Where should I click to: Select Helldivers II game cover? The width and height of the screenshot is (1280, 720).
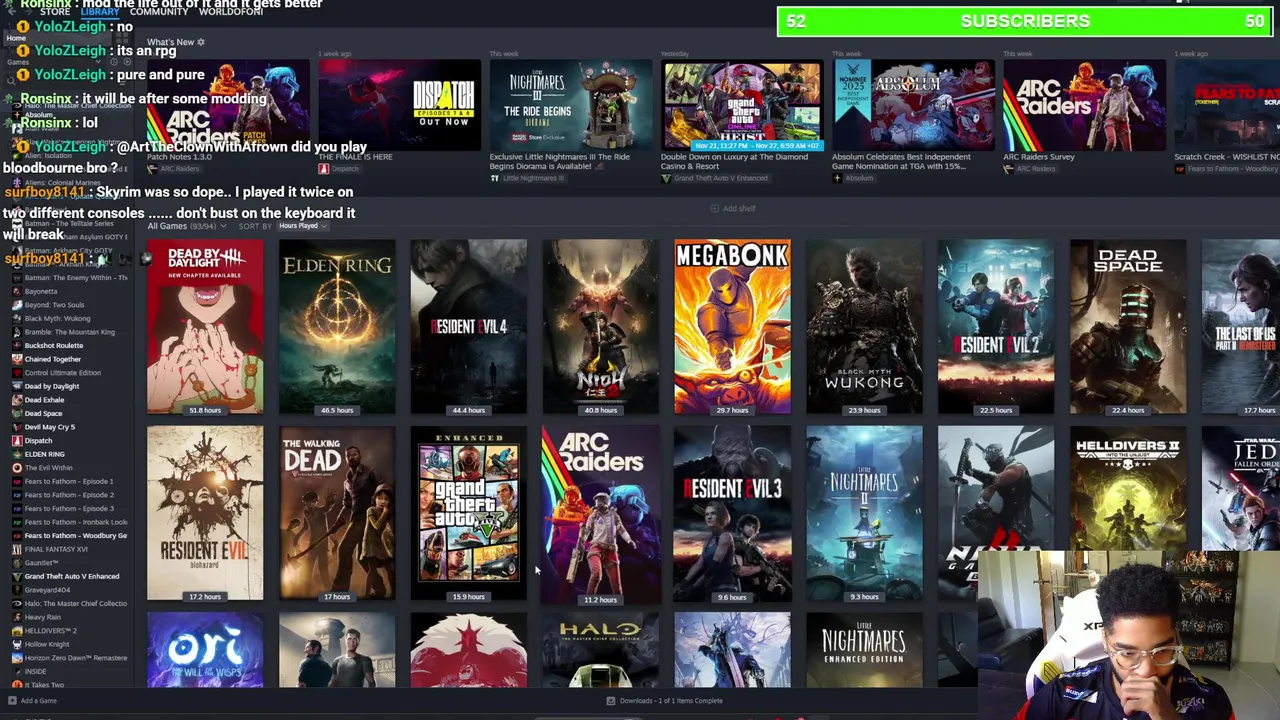[1128, 488]
